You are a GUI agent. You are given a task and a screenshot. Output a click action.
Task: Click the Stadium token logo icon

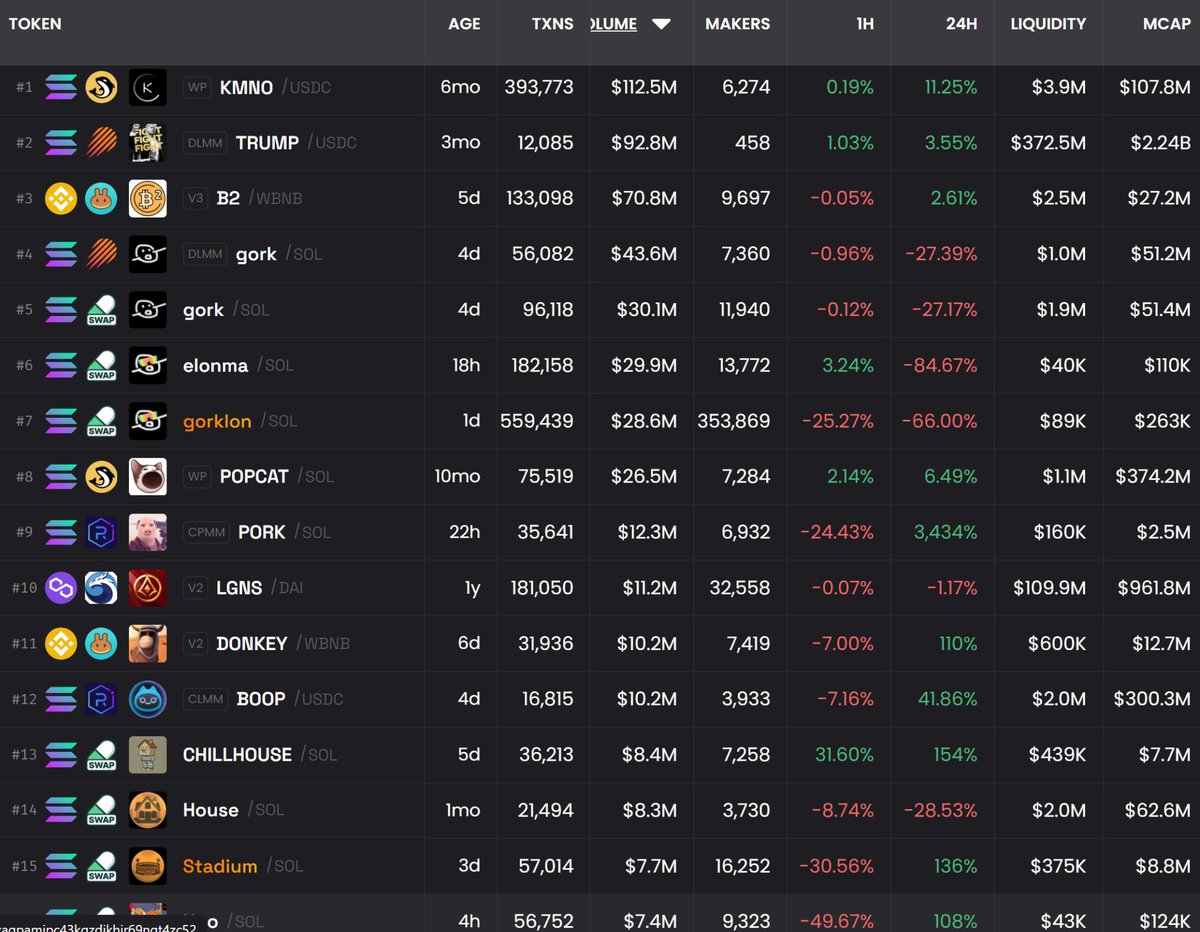(147, 866)
